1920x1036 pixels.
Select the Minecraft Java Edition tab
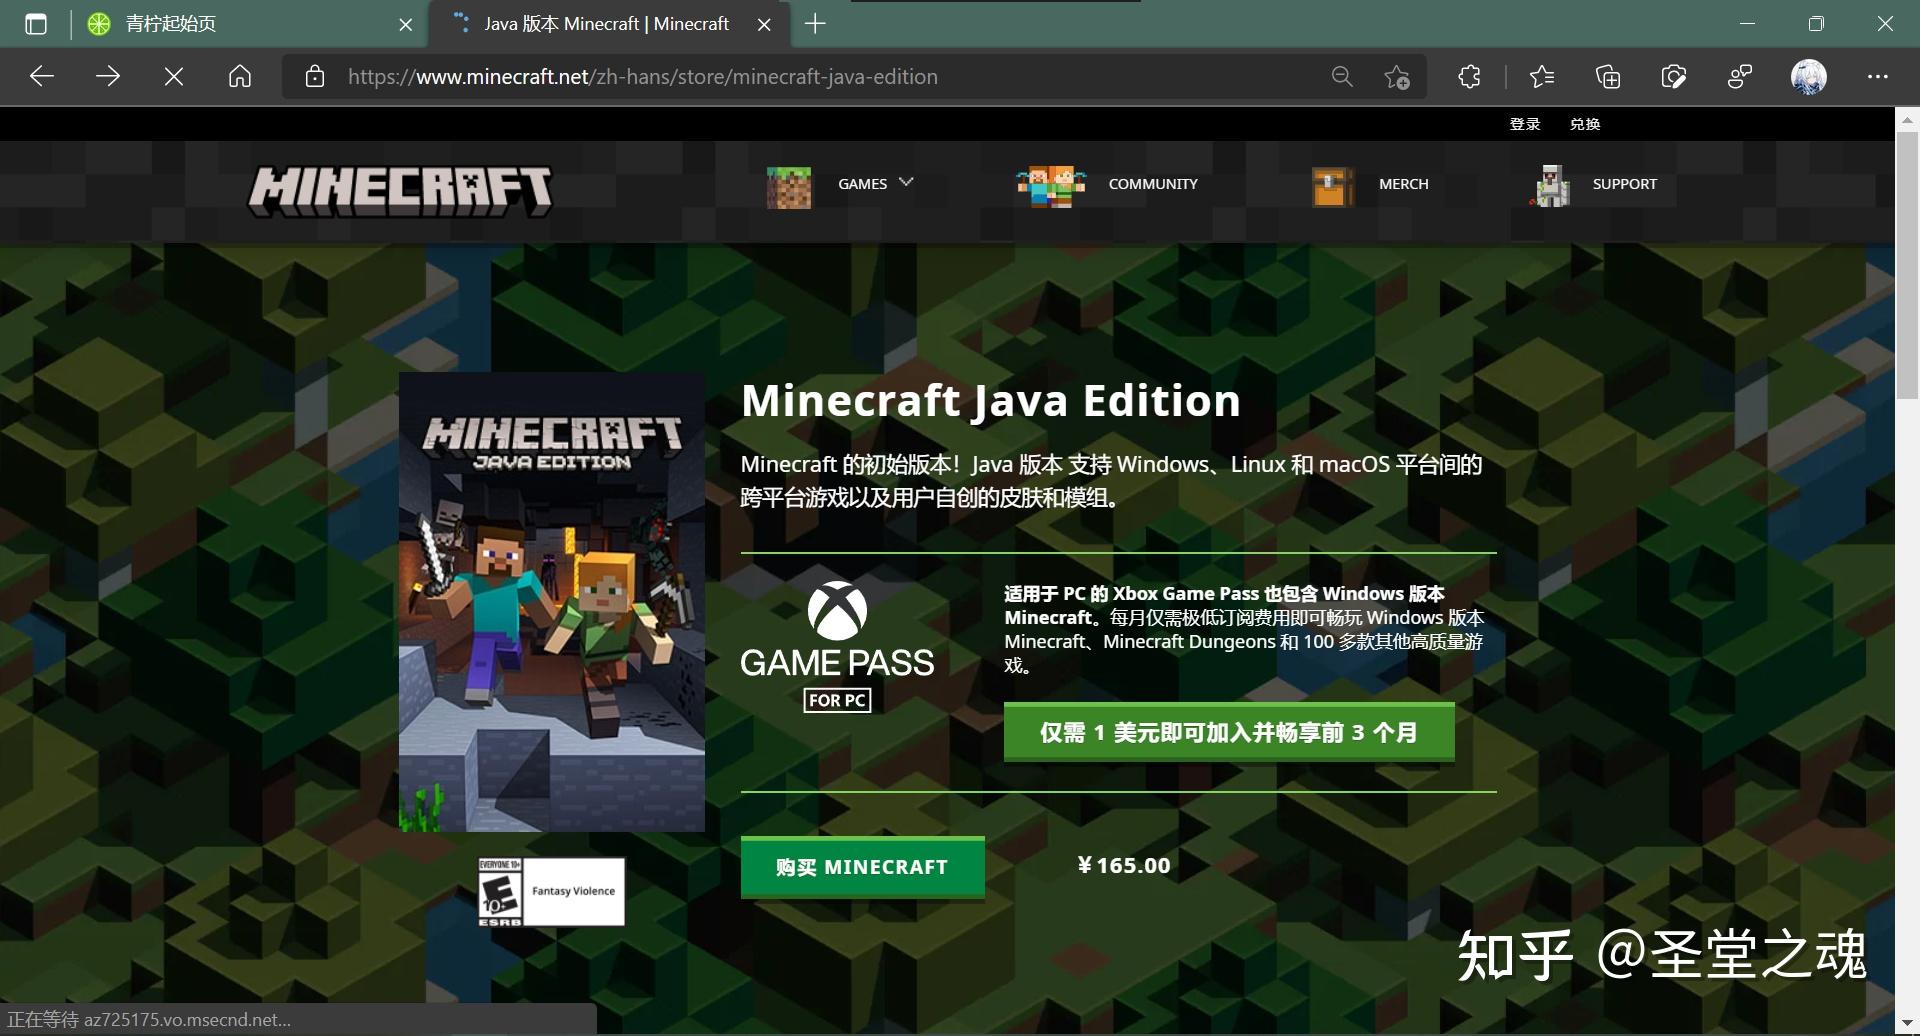600,23
